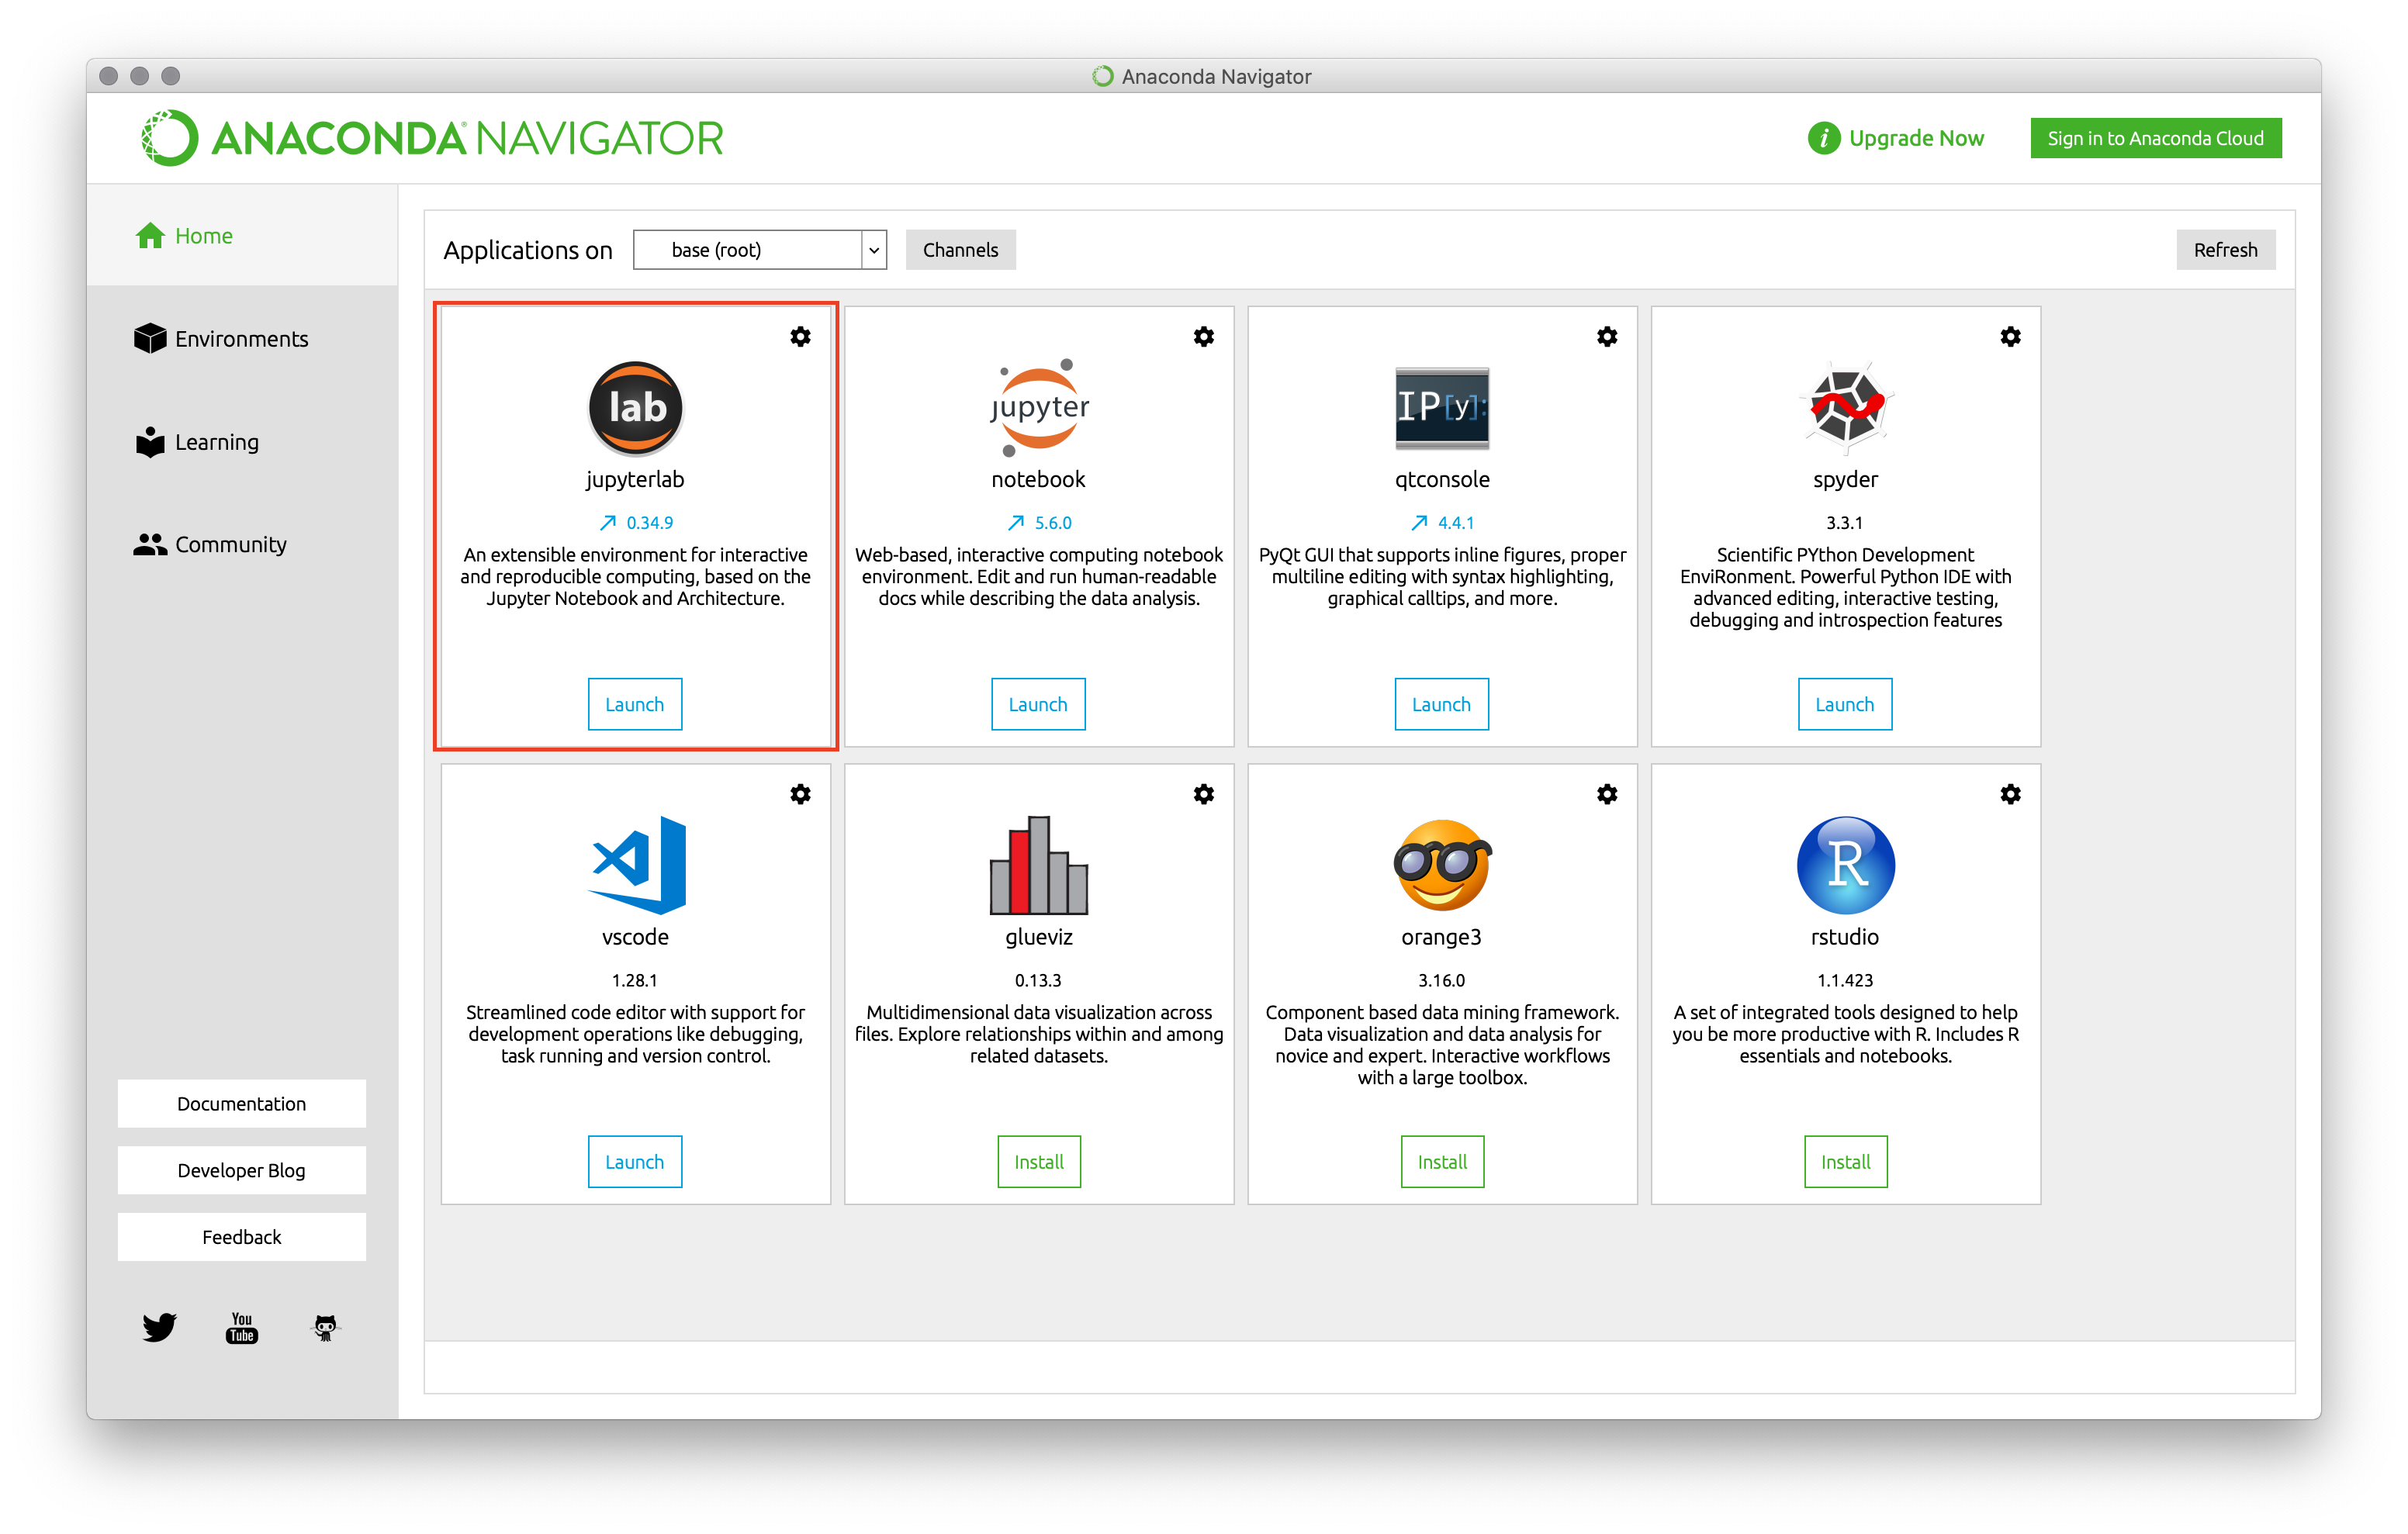Click the Upgrade Now link
2408x1534 pixels.
click(x=1916, y=138)
